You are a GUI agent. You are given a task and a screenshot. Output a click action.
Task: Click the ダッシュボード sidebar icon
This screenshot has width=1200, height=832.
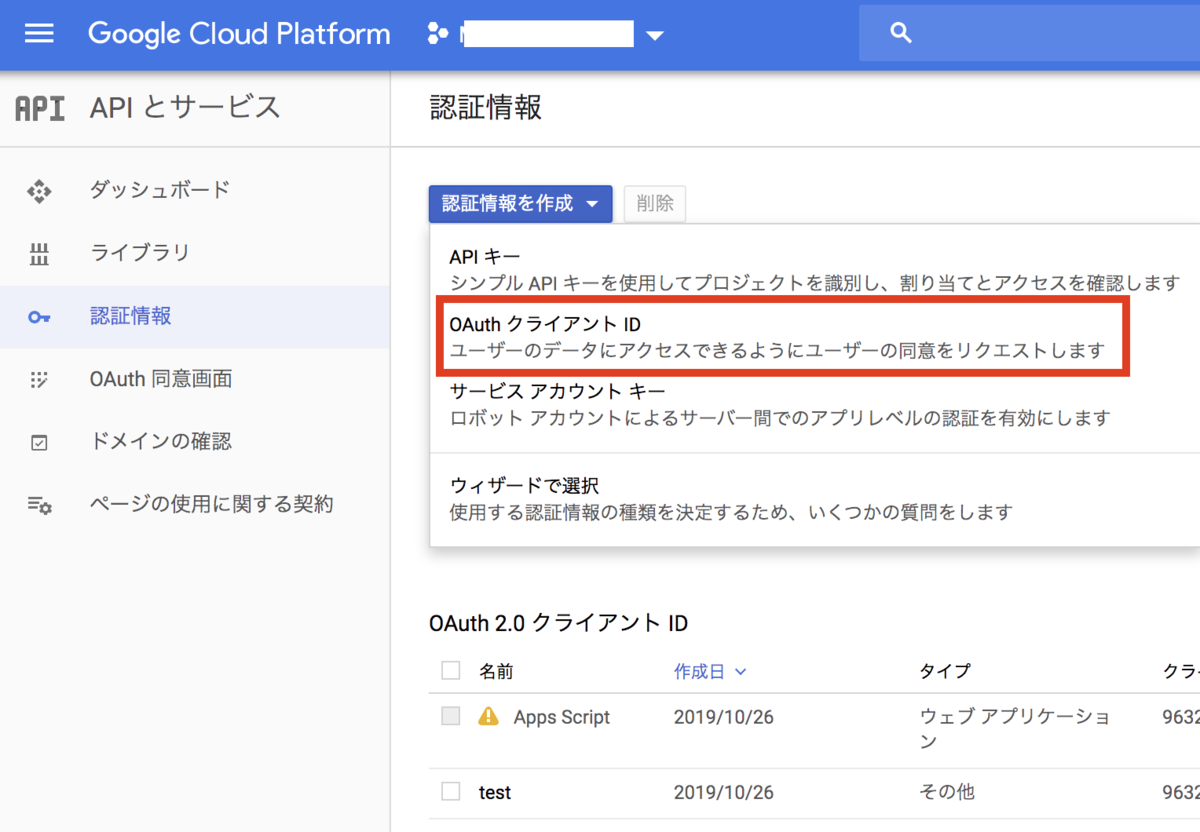pos(39,191)
